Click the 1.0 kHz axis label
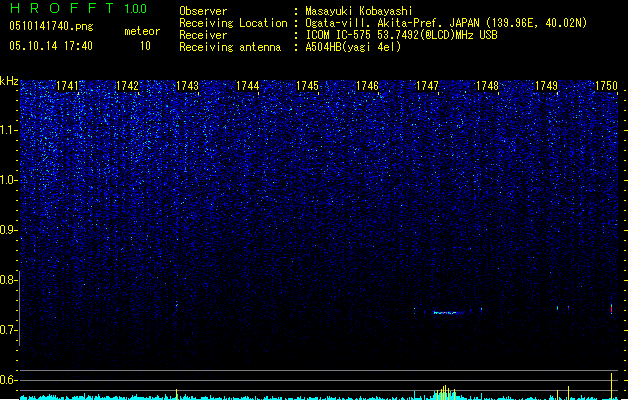629x400 pixels. coord(8,180)
